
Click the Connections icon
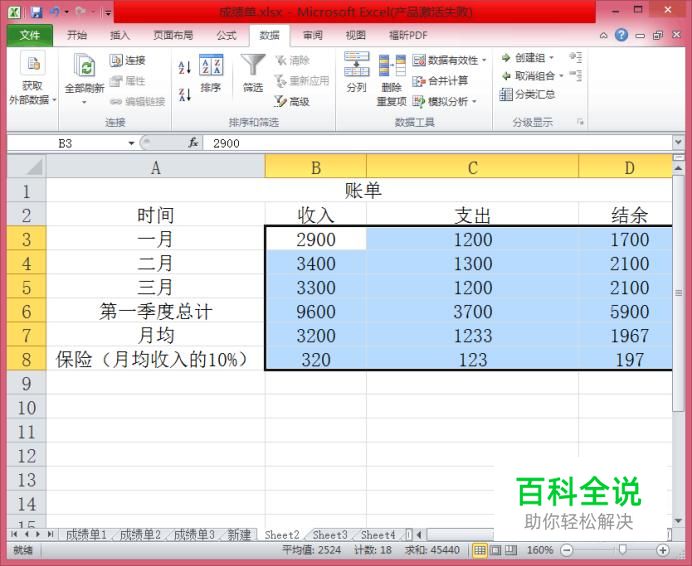pos(116,60)
